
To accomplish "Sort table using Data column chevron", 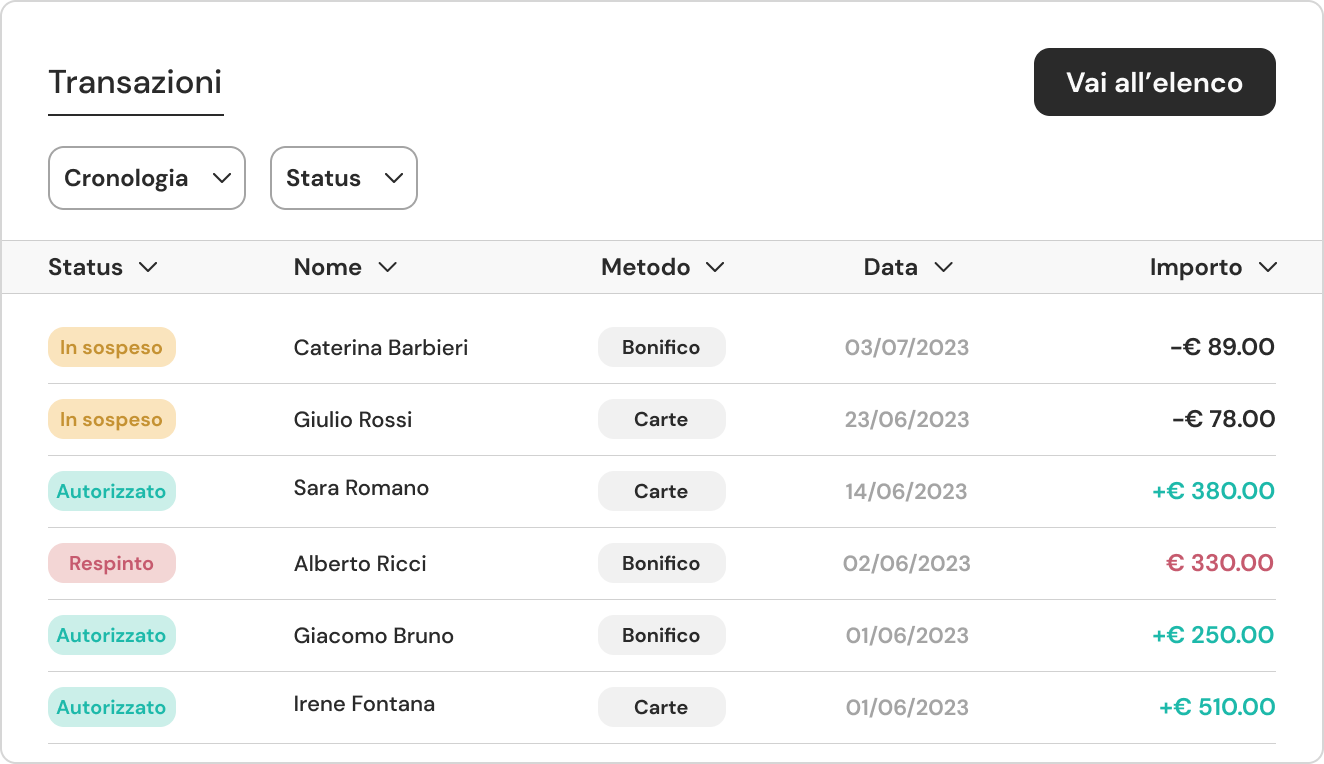I will [x=942, y=267].
